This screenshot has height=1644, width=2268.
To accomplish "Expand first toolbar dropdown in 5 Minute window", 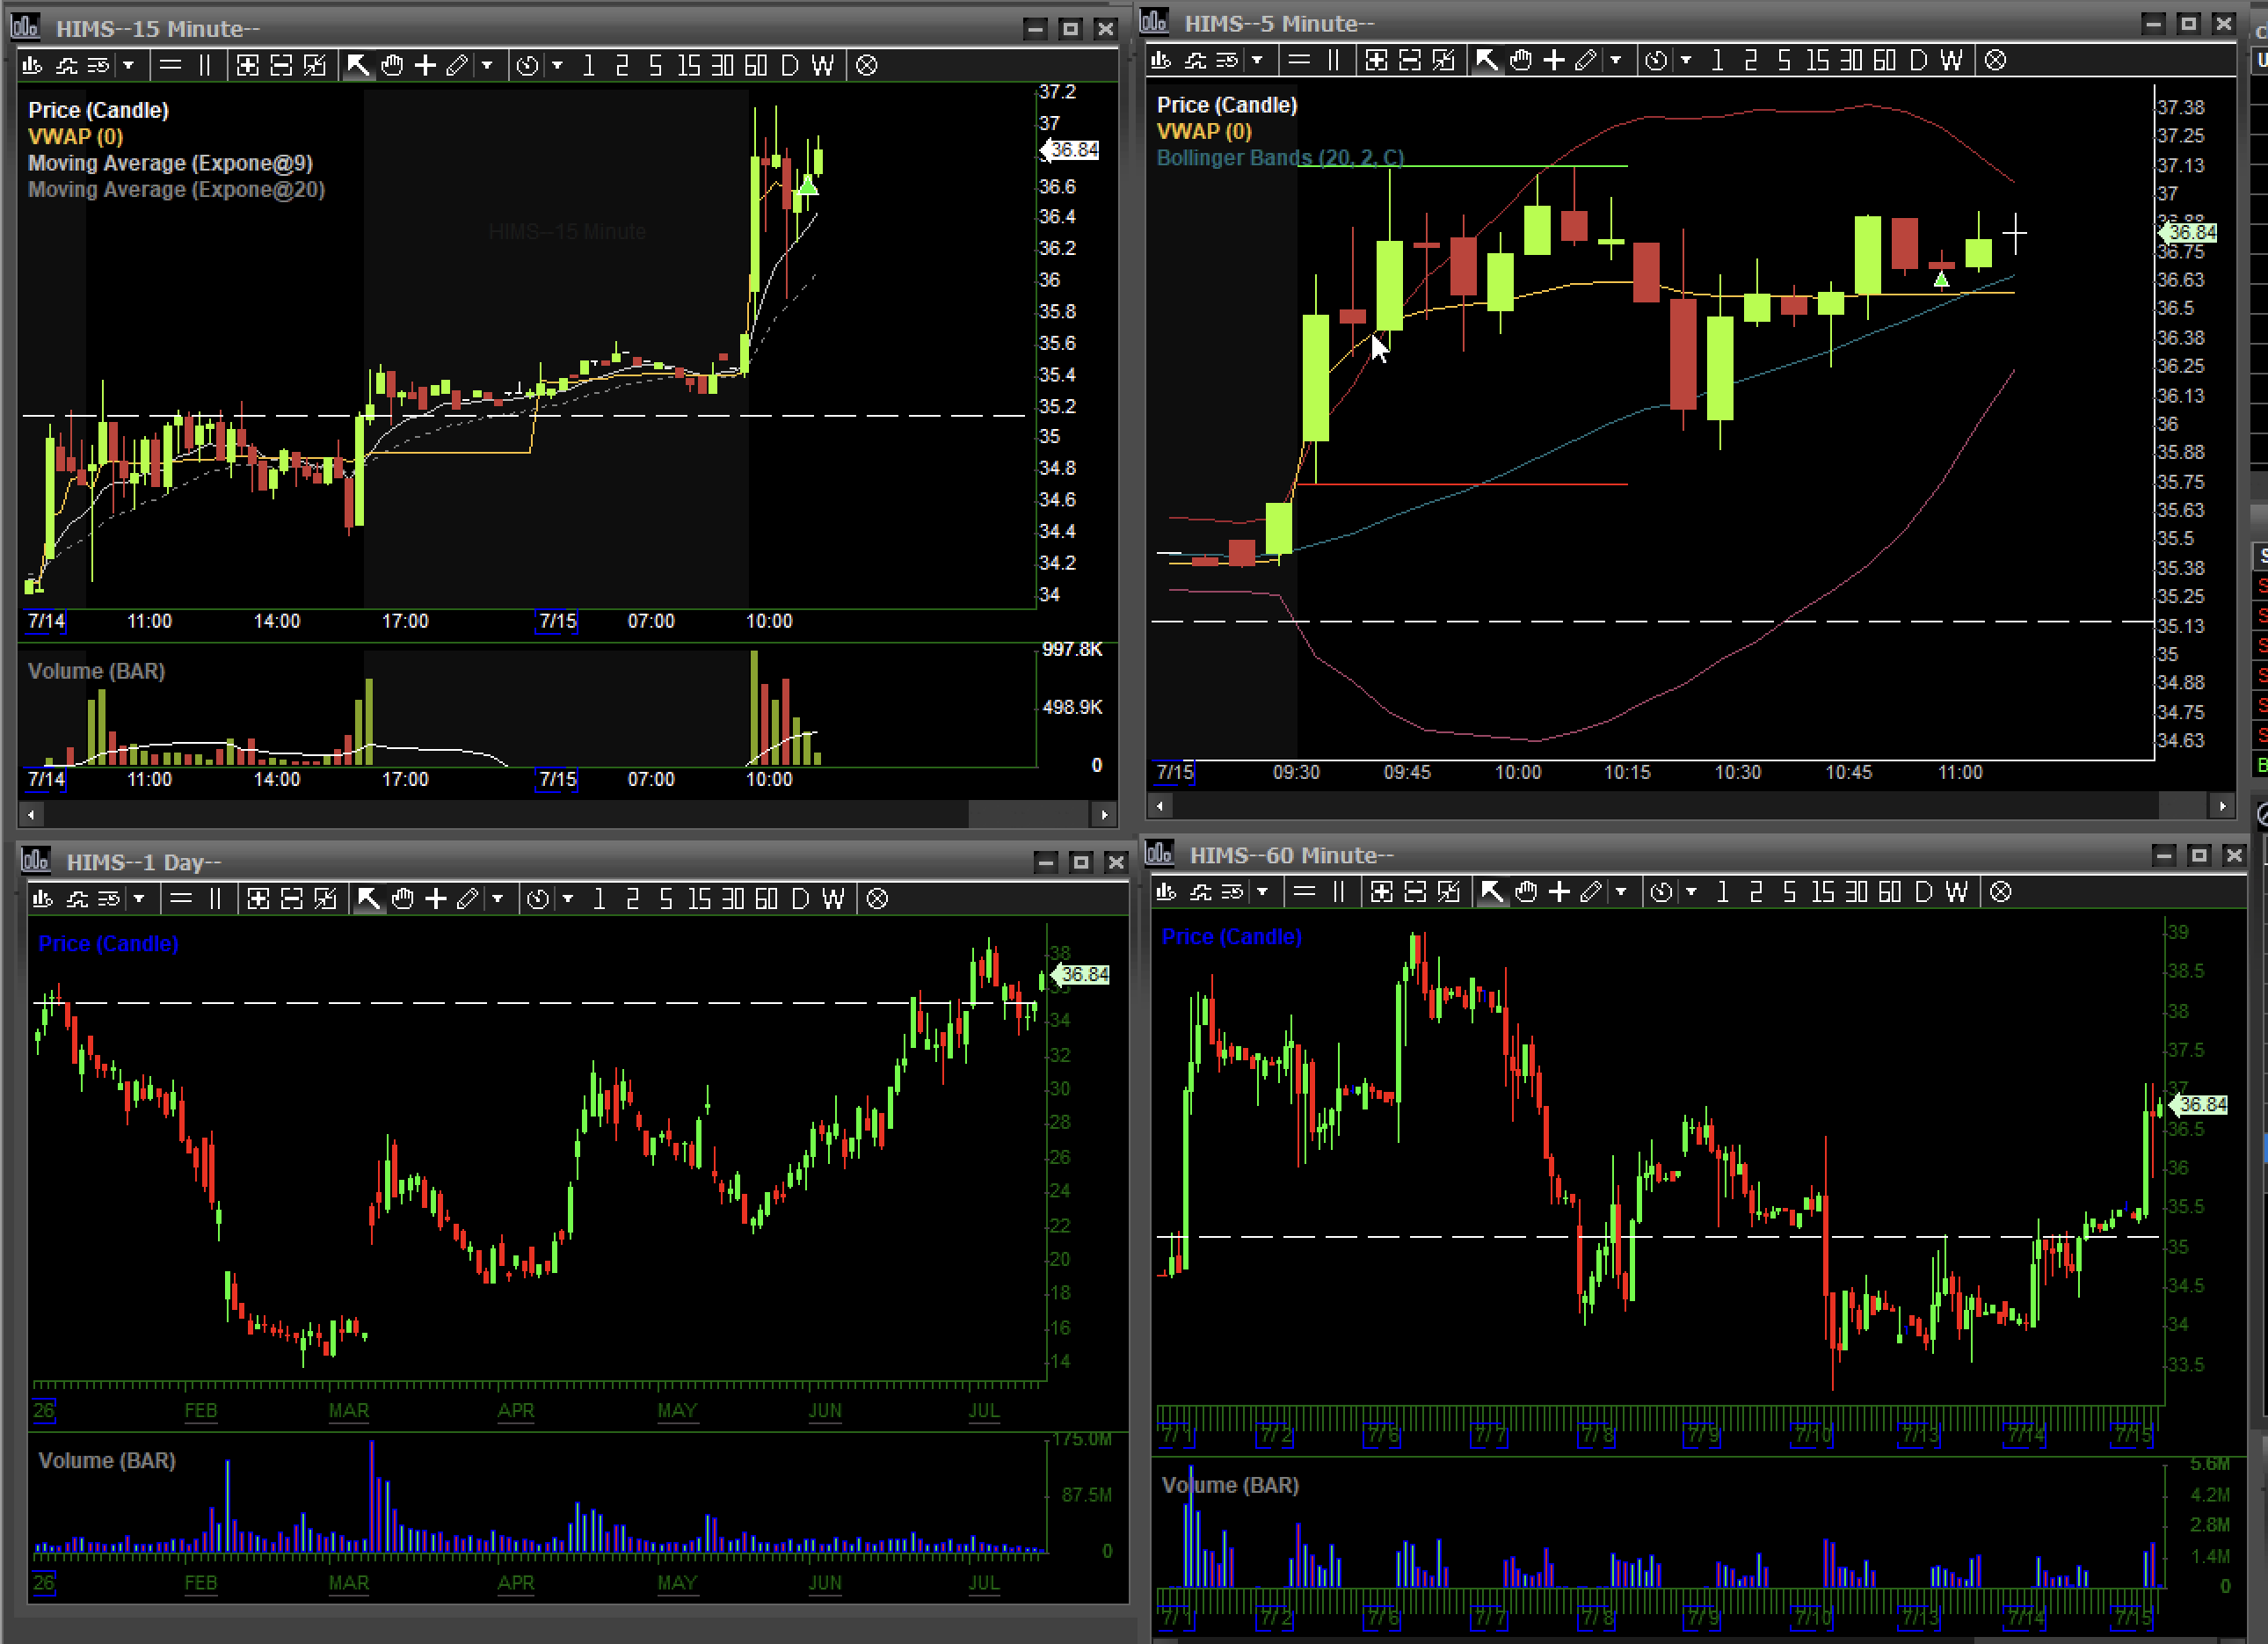I will 1257,61.
